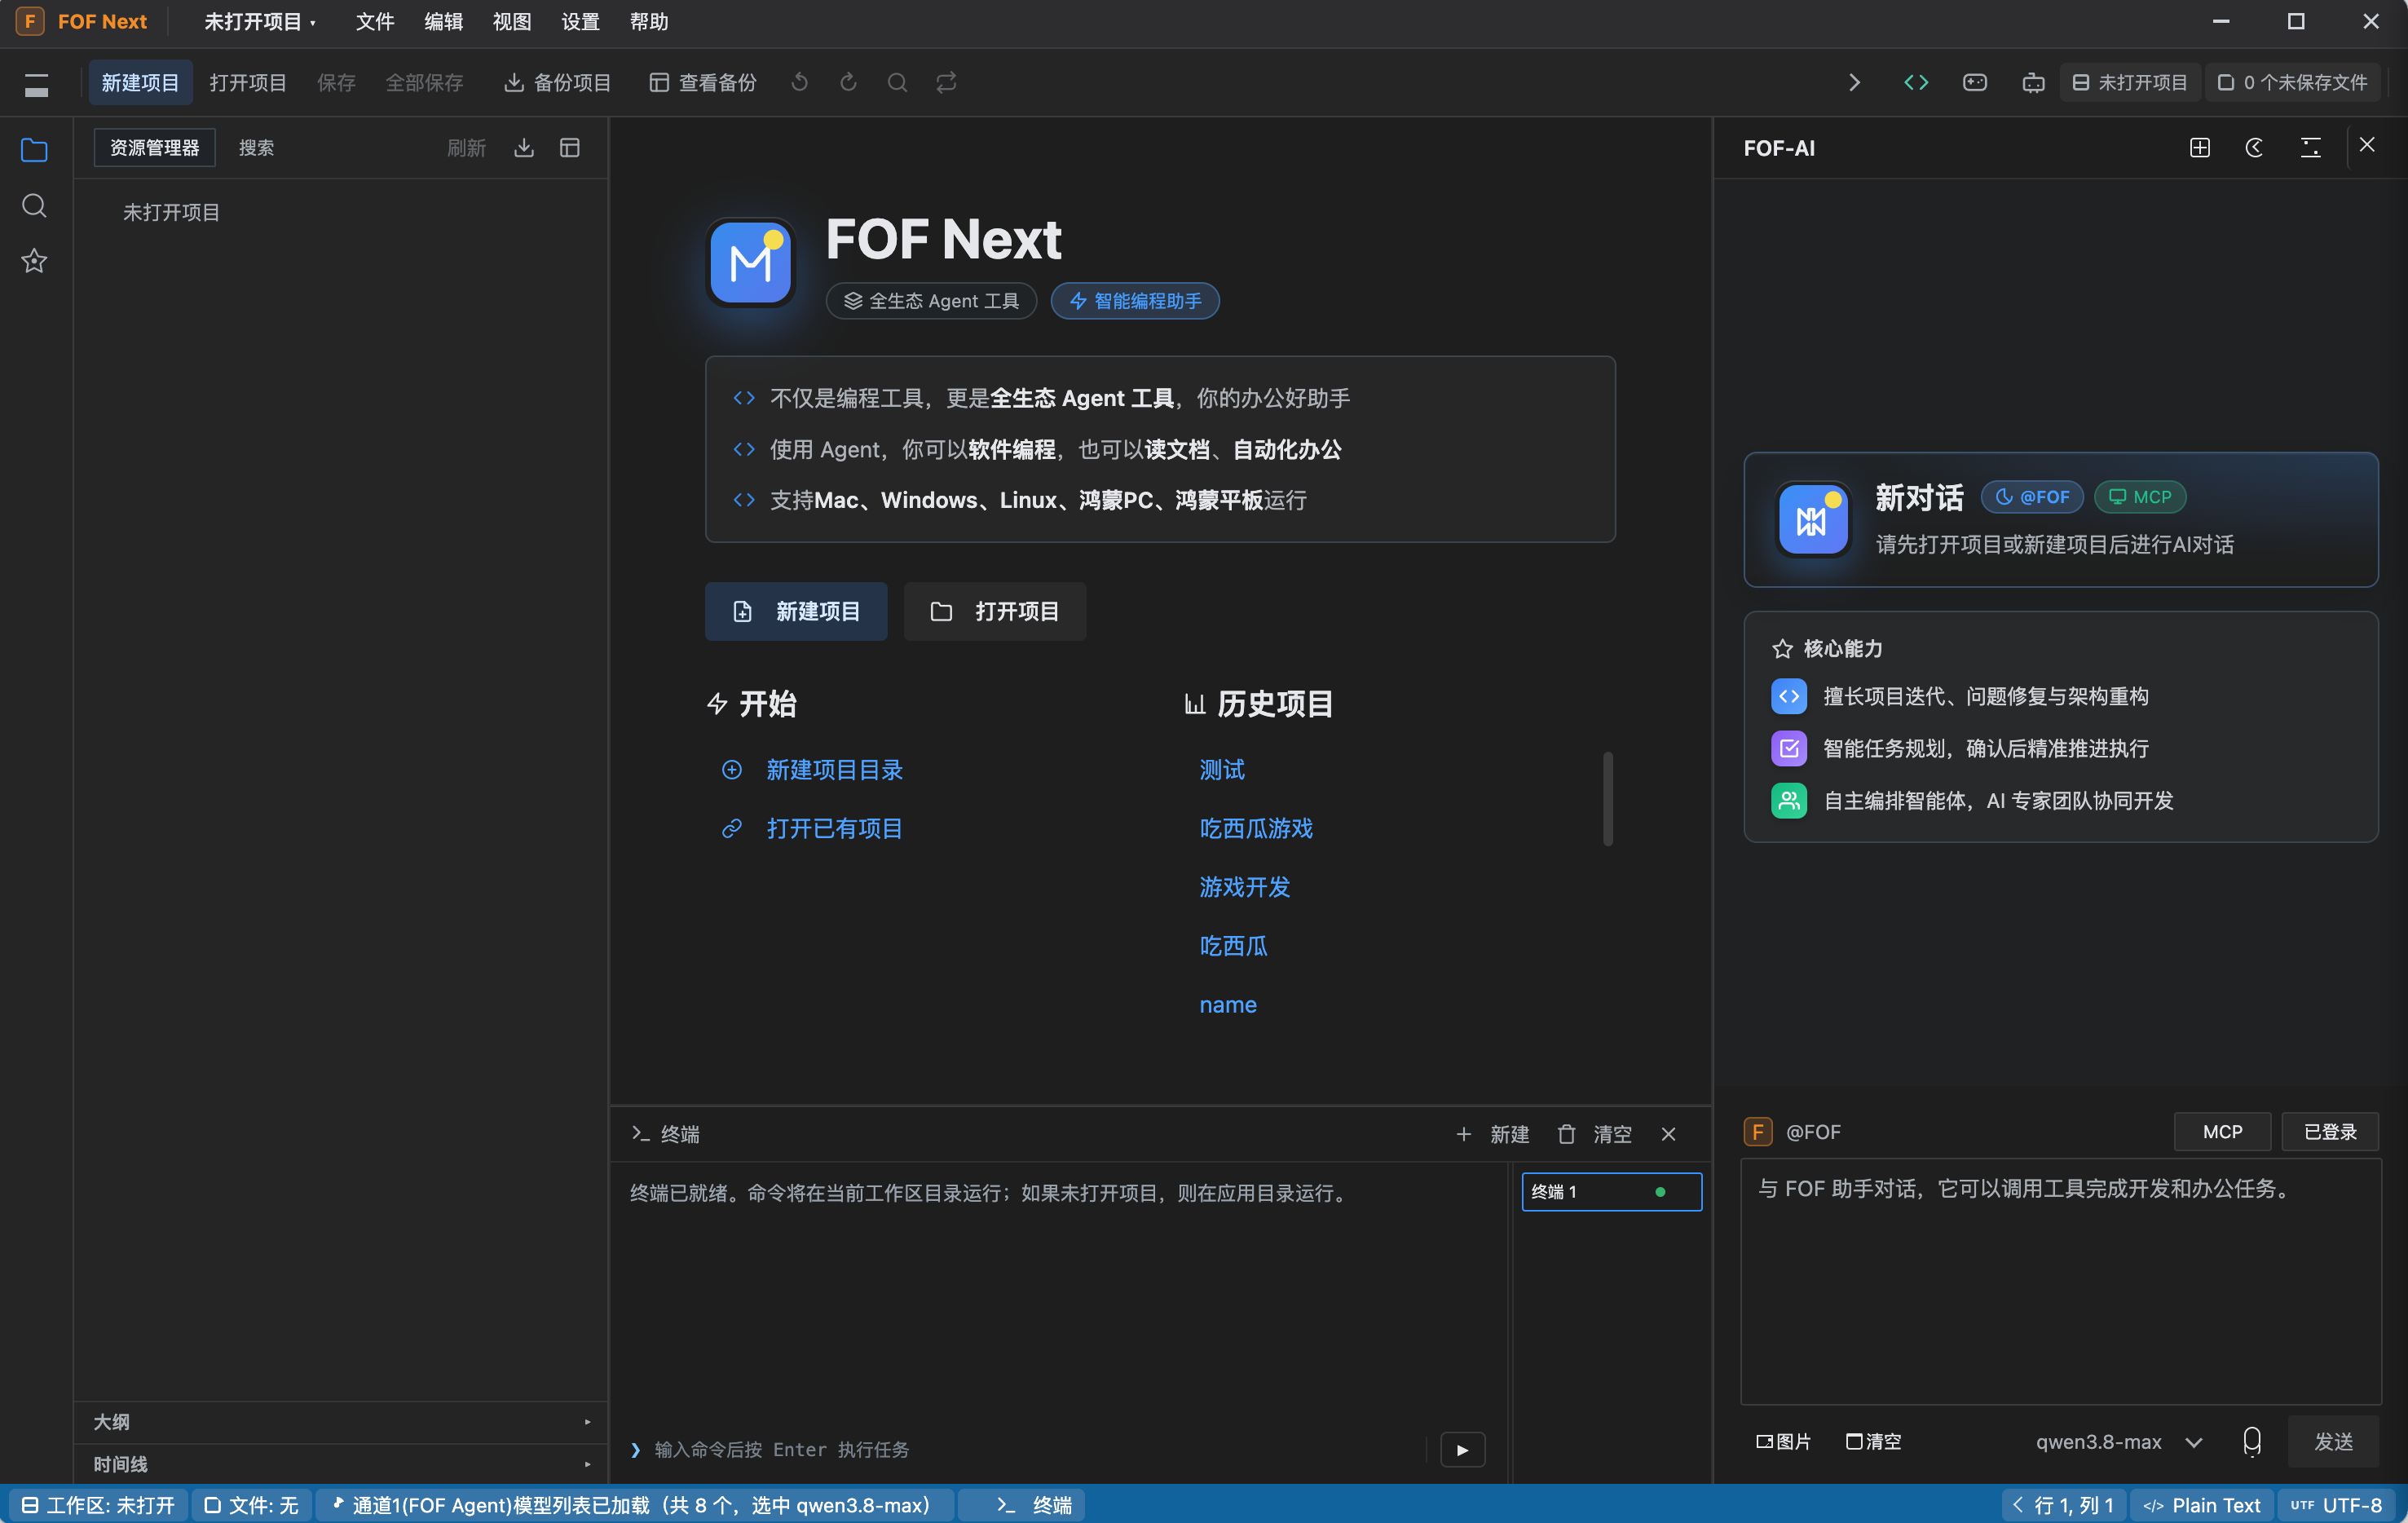This screenshot has height=1523, width=2408.
Task: Click the sync refresh icon in toolbar
Action: [x=946, y=83]
